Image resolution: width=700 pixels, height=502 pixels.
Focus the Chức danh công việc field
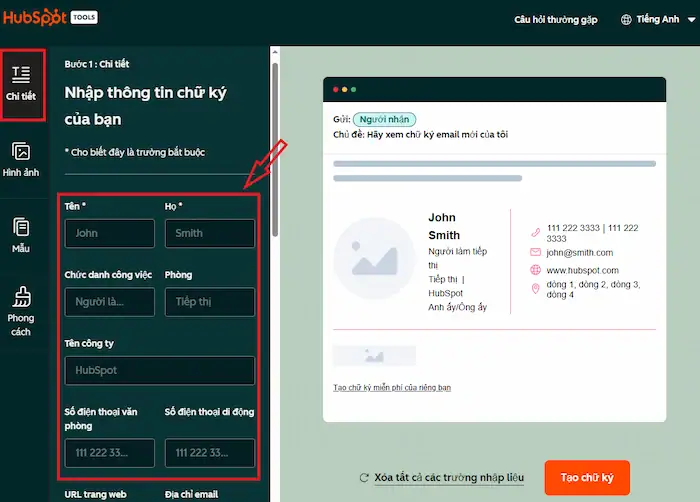click(x=110, y=302)
